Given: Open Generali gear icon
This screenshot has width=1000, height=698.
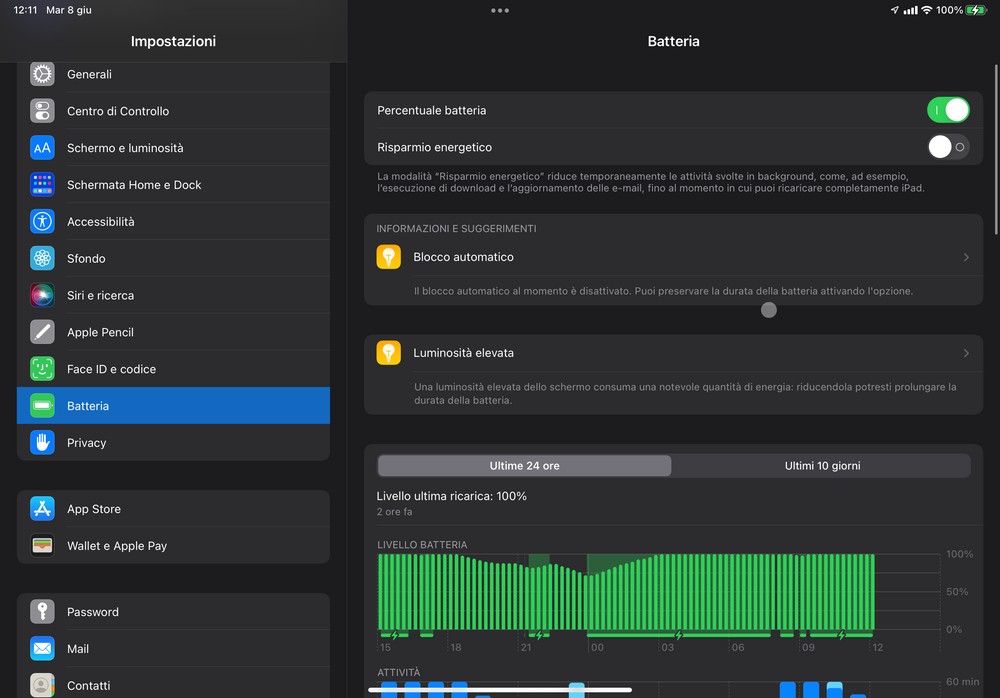Looking at the screenshot, I should (x=42, y=75).
